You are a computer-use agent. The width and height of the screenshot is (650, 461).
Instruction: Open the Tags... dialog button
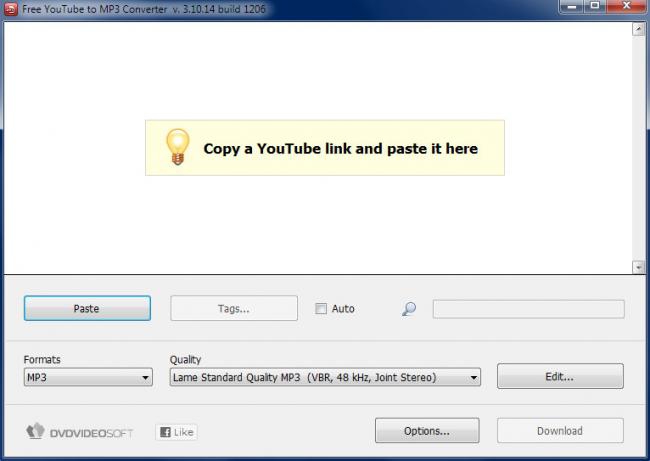(234, 308)
